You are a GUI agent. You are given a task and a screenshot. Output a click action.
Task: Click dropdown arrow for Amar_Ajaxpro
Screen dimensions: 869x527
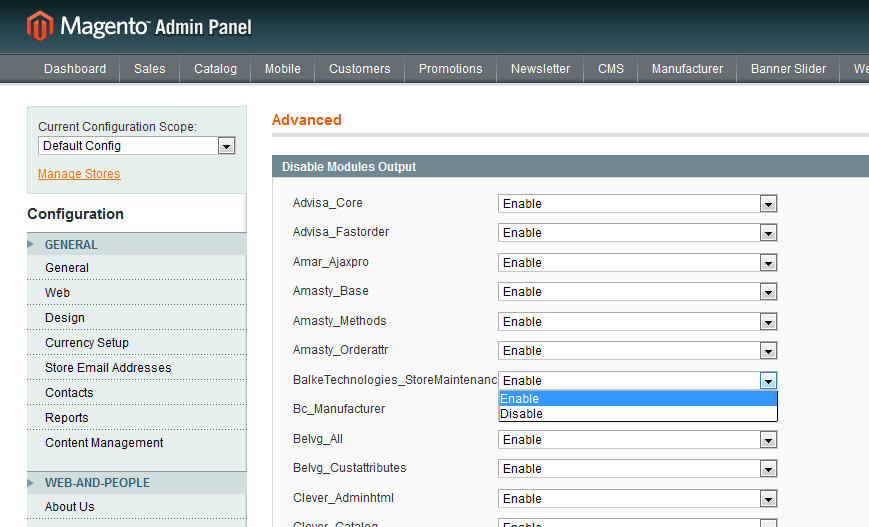point(768,263)
